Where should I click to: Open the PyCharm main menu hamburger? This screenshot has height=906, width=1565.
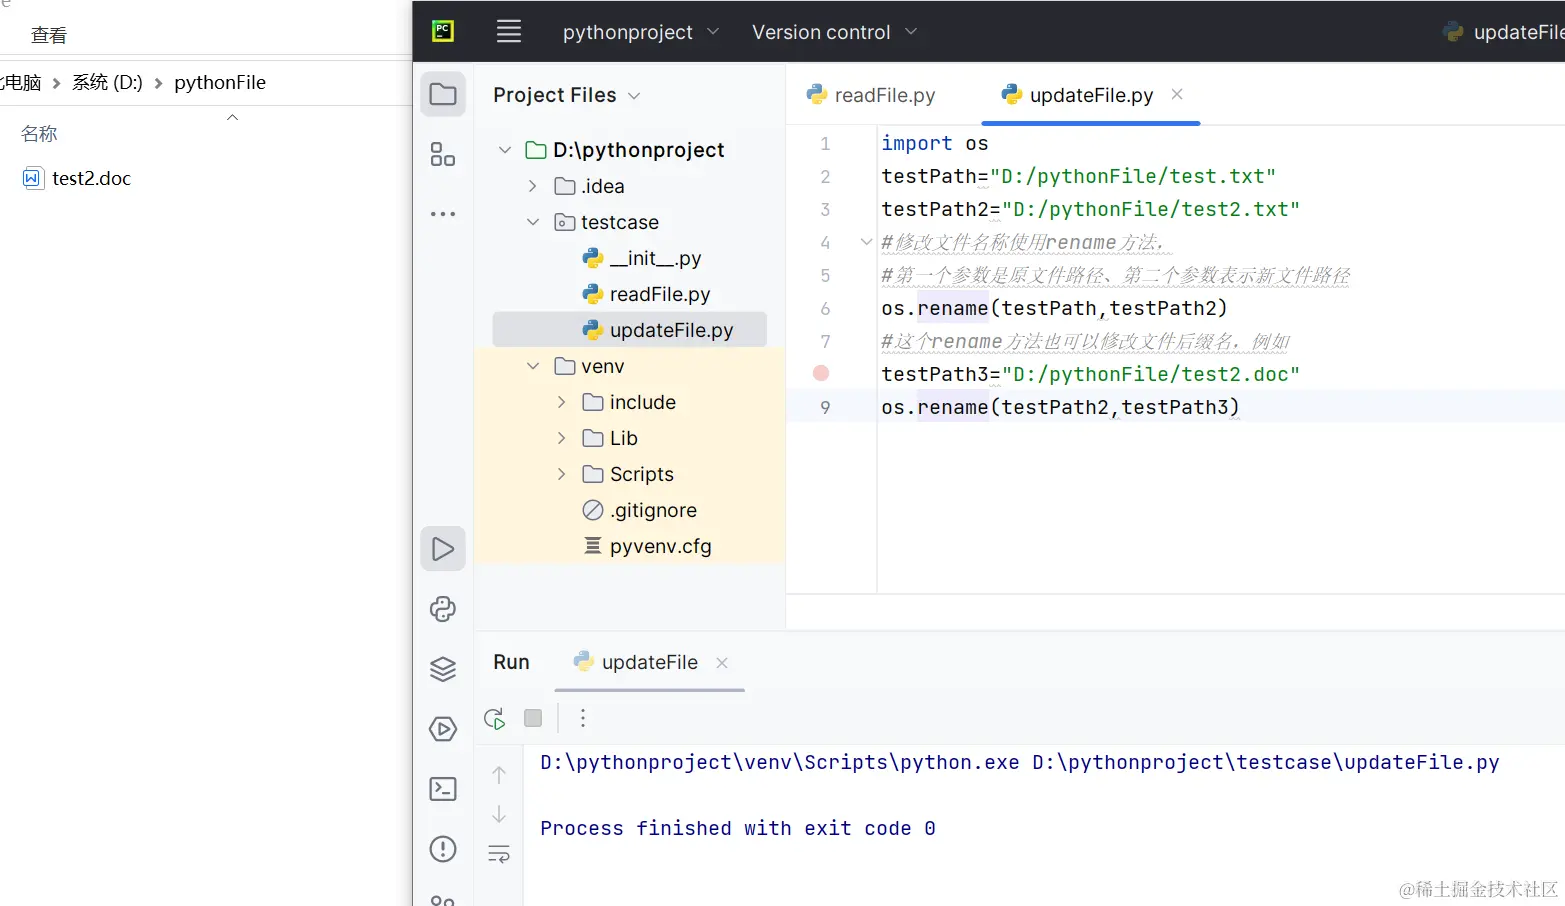[509, 32]
